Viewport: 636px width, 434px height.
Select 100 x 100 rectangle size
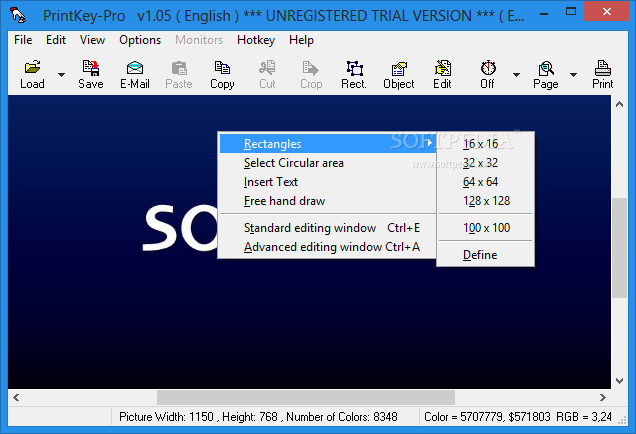coord(486,228)
